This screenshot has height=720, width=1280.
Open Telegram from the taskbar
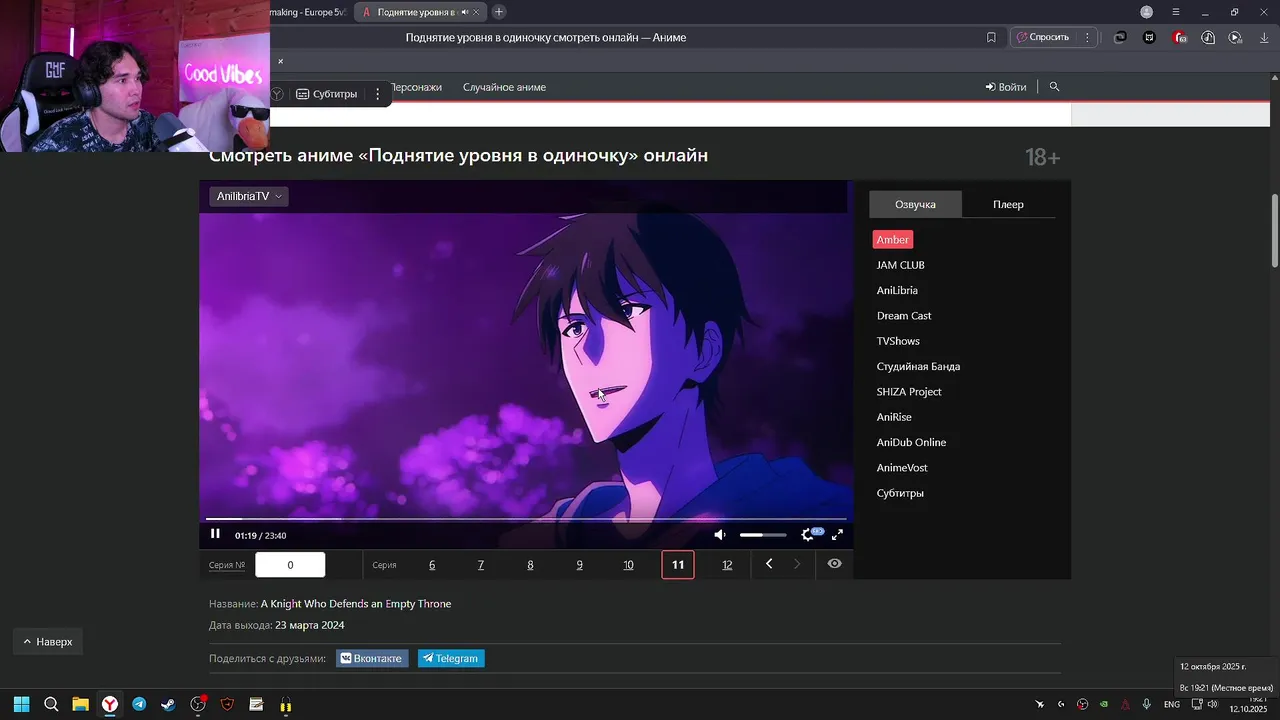coord(139,704)
